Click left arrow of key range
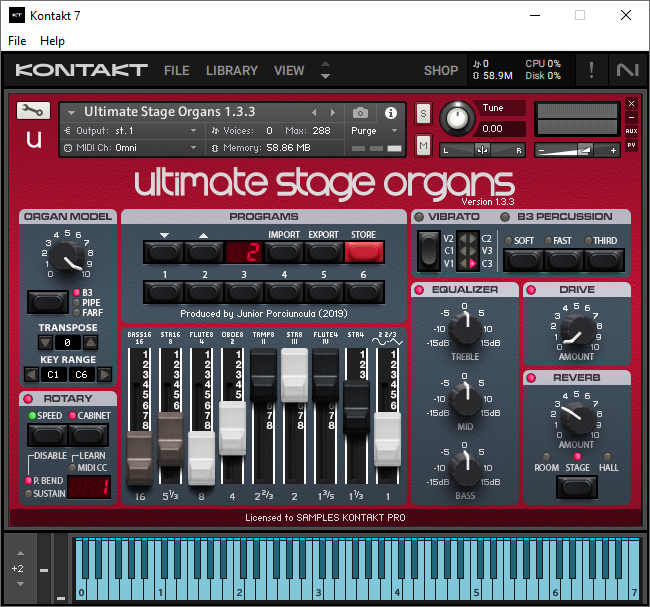The width and height of the screenshot is (650, 607). pyautogui.click(x=31, y=375)
